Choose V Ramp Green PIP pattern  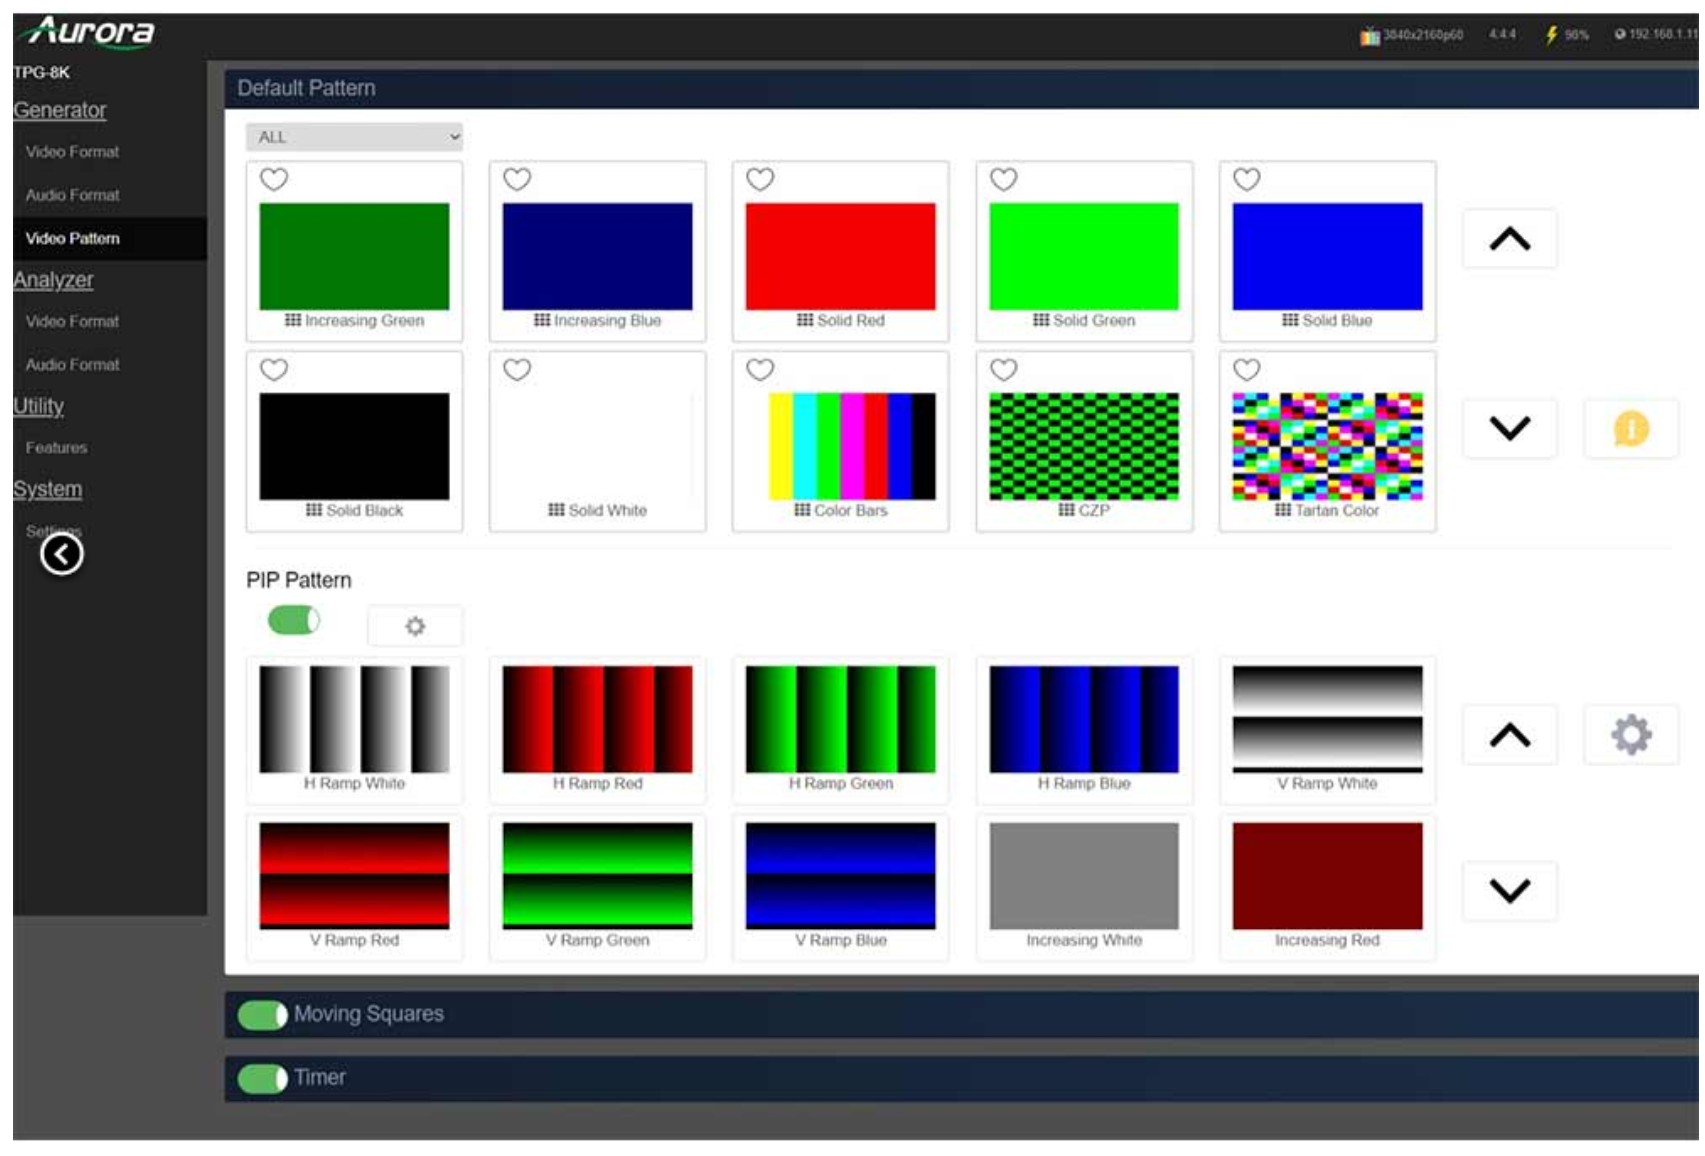(597, 876)
